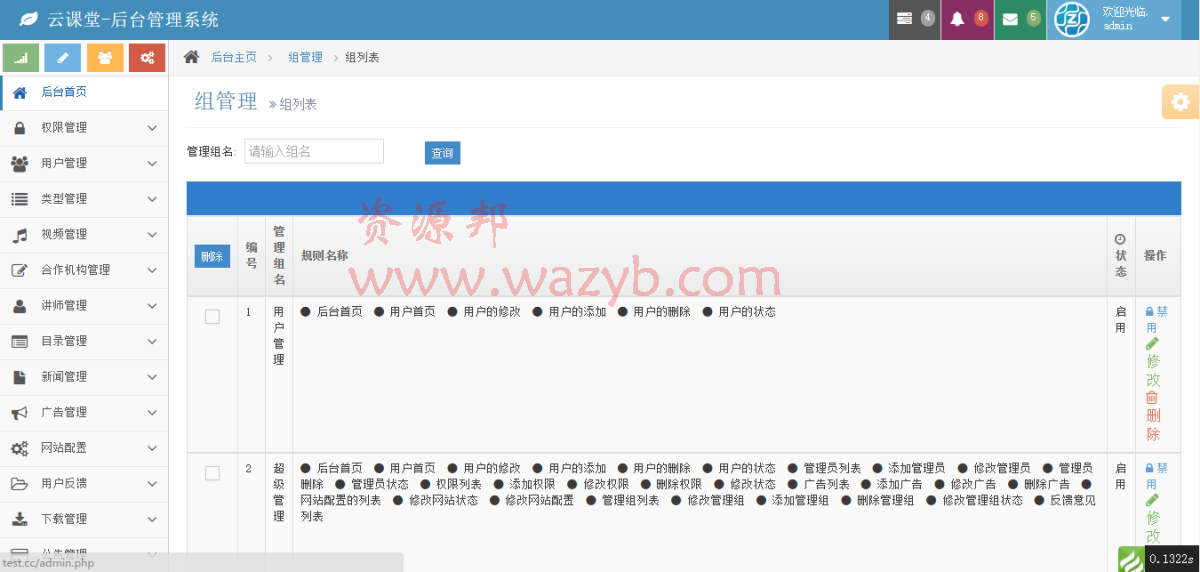Click the 查询 search button
Viewport: 1200px width, 572px height.
[442, 153]
